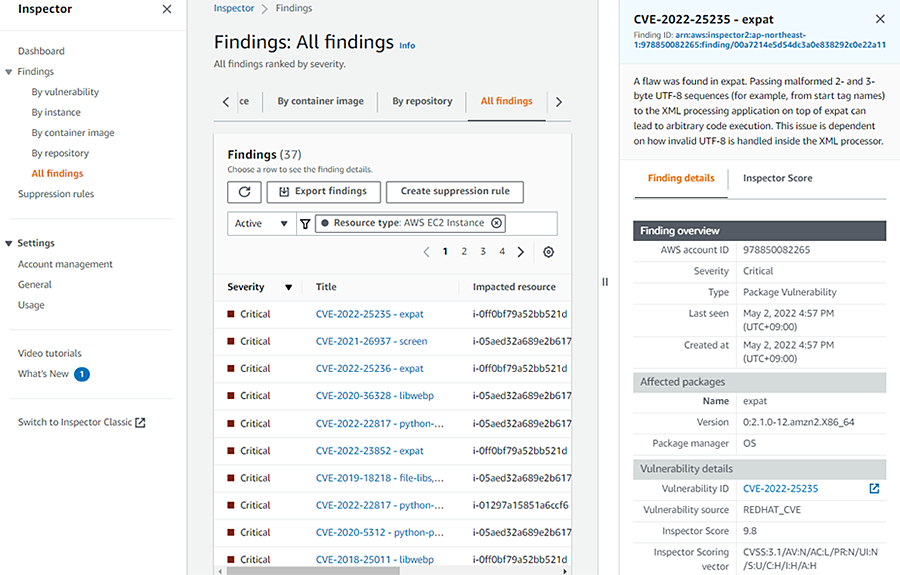Select the All findings tab
900x575 pixels.
pos(506,101)
